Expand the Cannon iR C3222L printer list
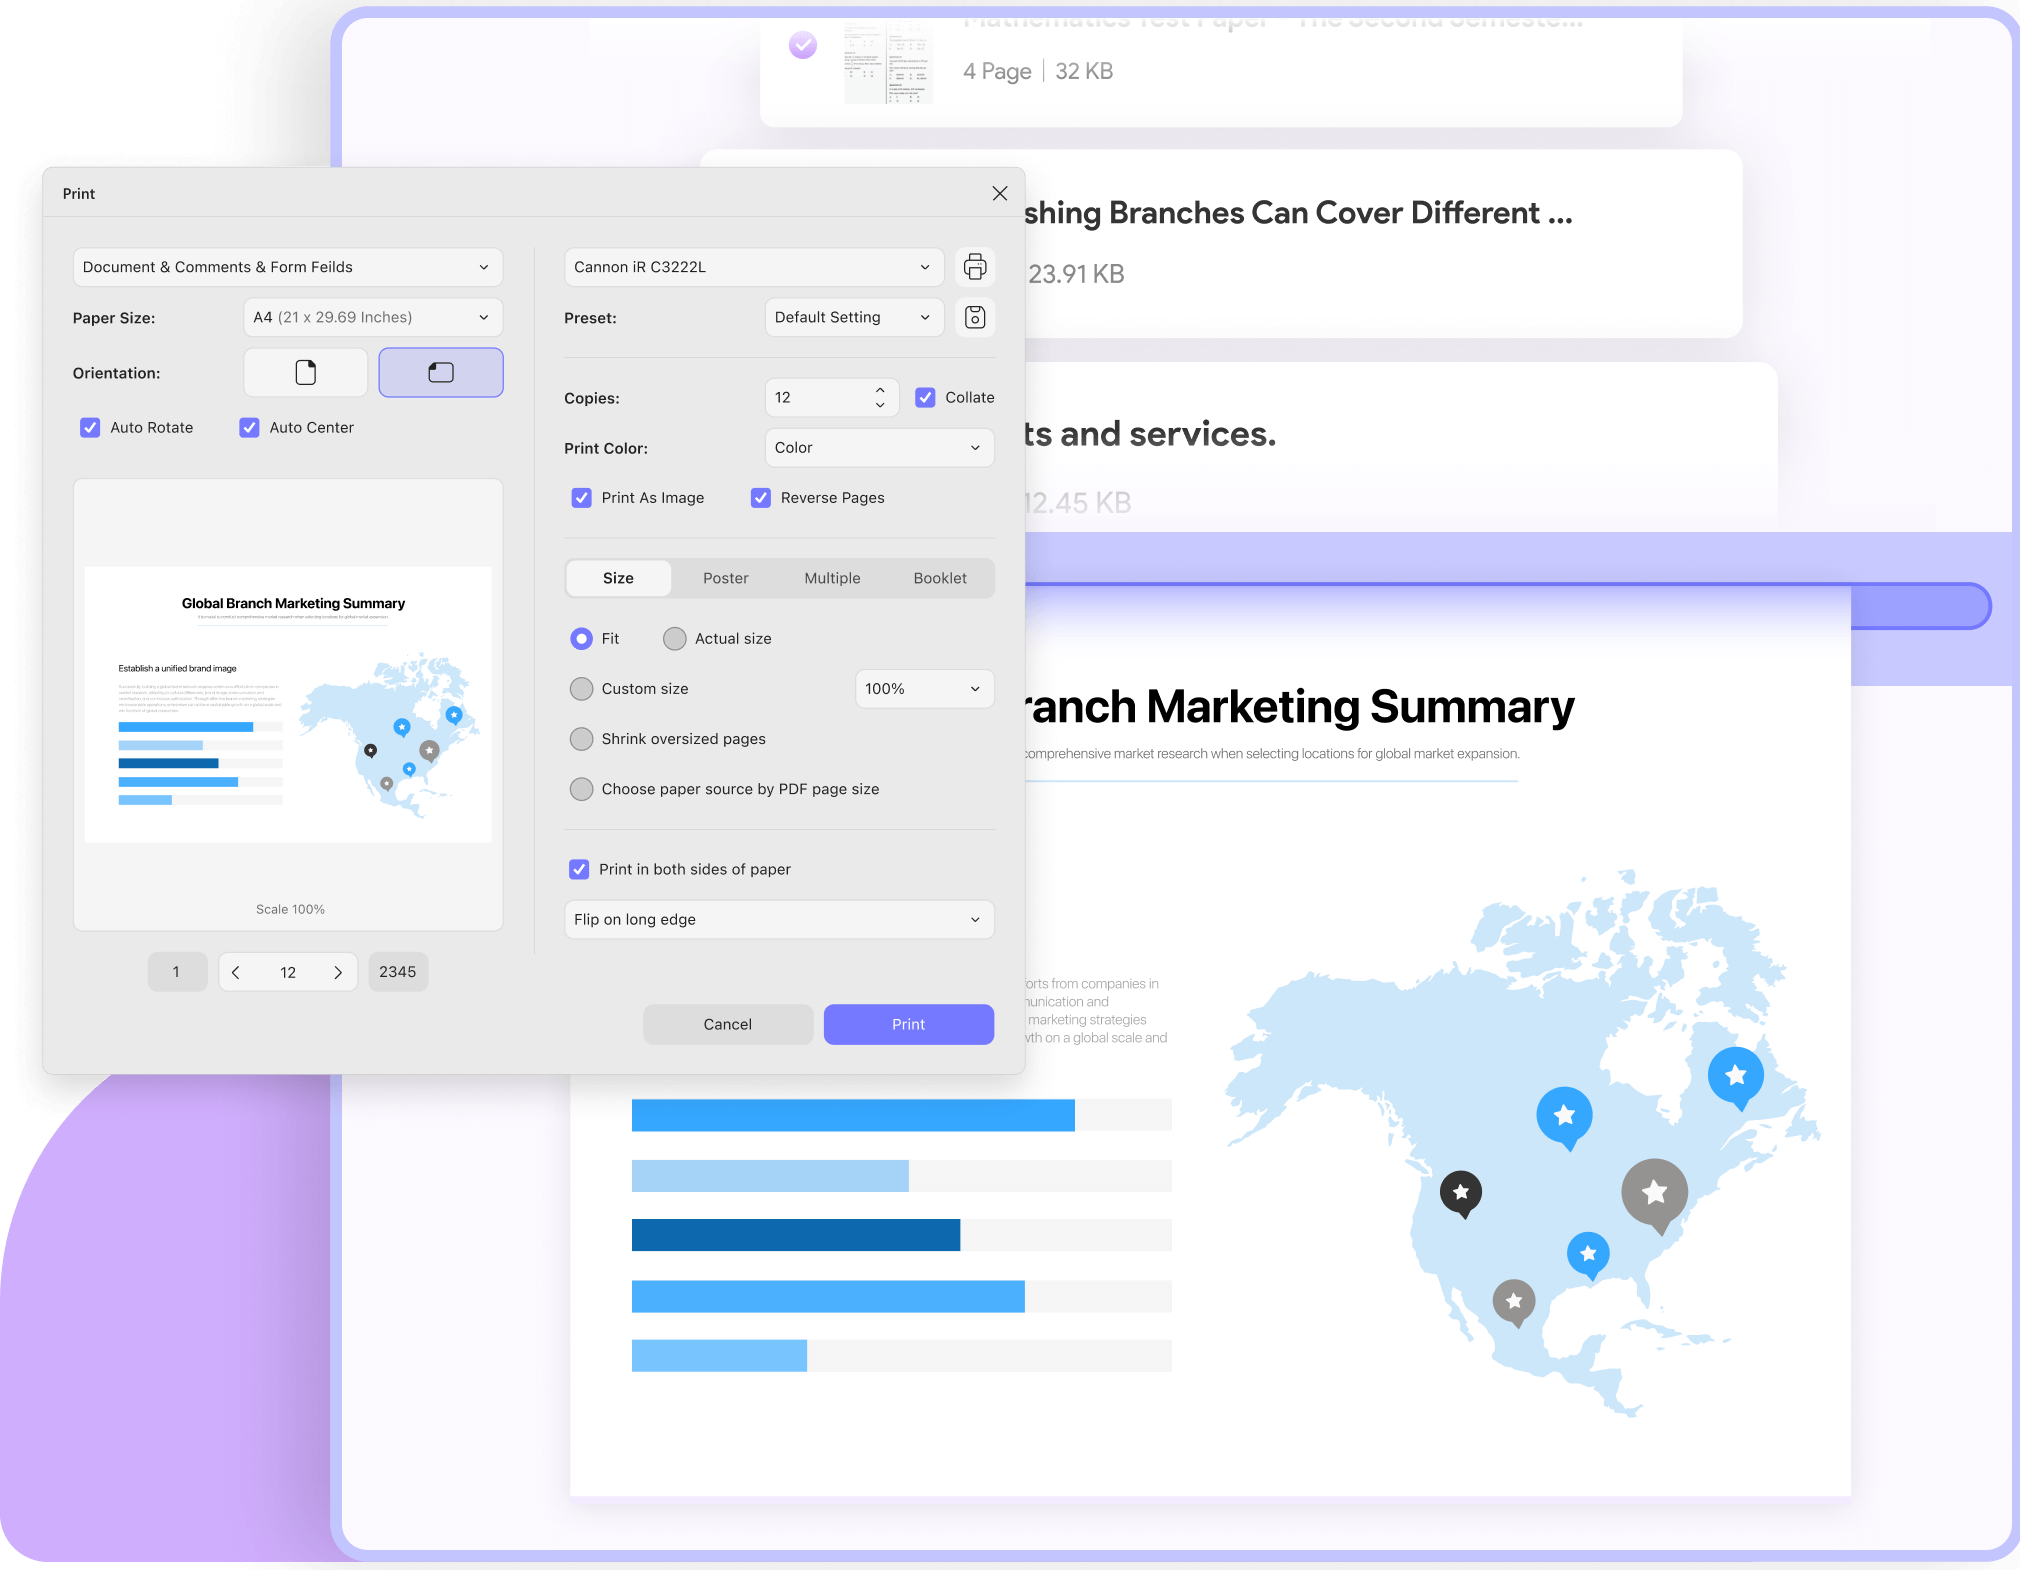Image resolution: width=2020 pixels, height=1570 pixels. 754,267
